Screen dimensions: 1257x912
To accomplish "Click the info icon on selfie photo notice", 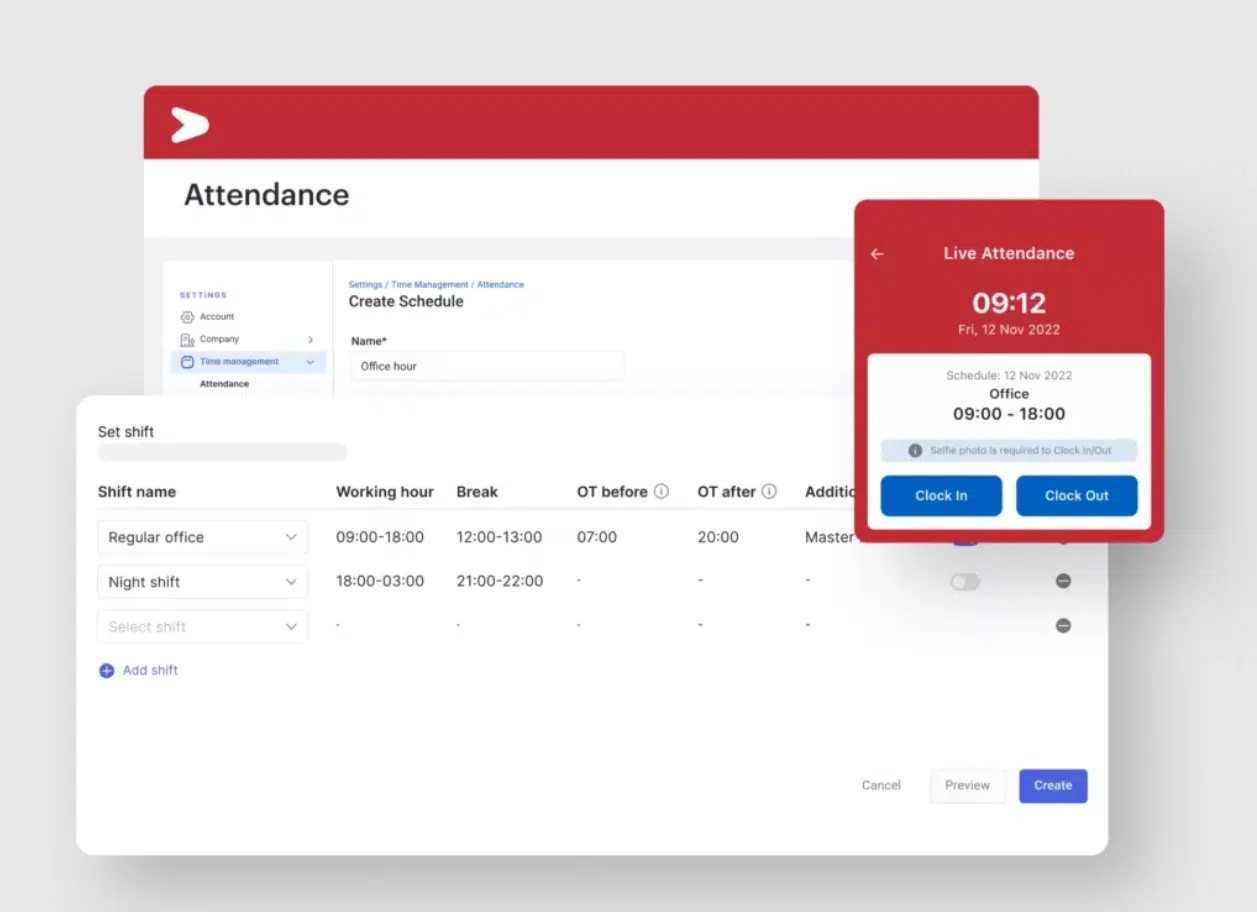I will coord(914,450).
